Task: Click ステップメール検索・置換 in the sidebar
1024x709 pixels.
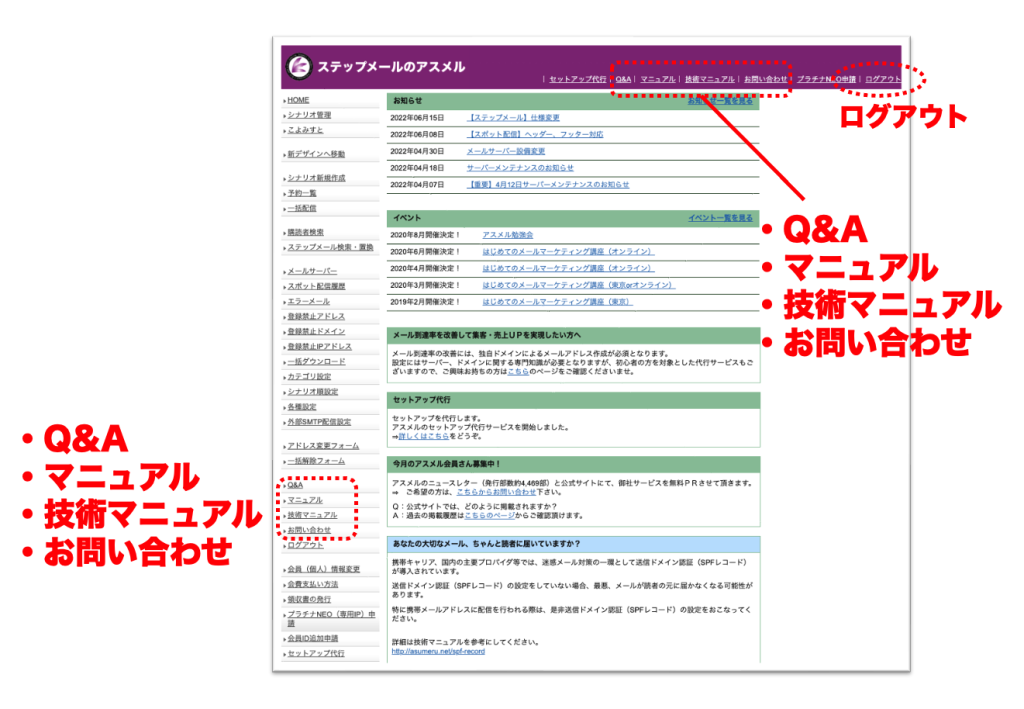Action: pos(330,247)
